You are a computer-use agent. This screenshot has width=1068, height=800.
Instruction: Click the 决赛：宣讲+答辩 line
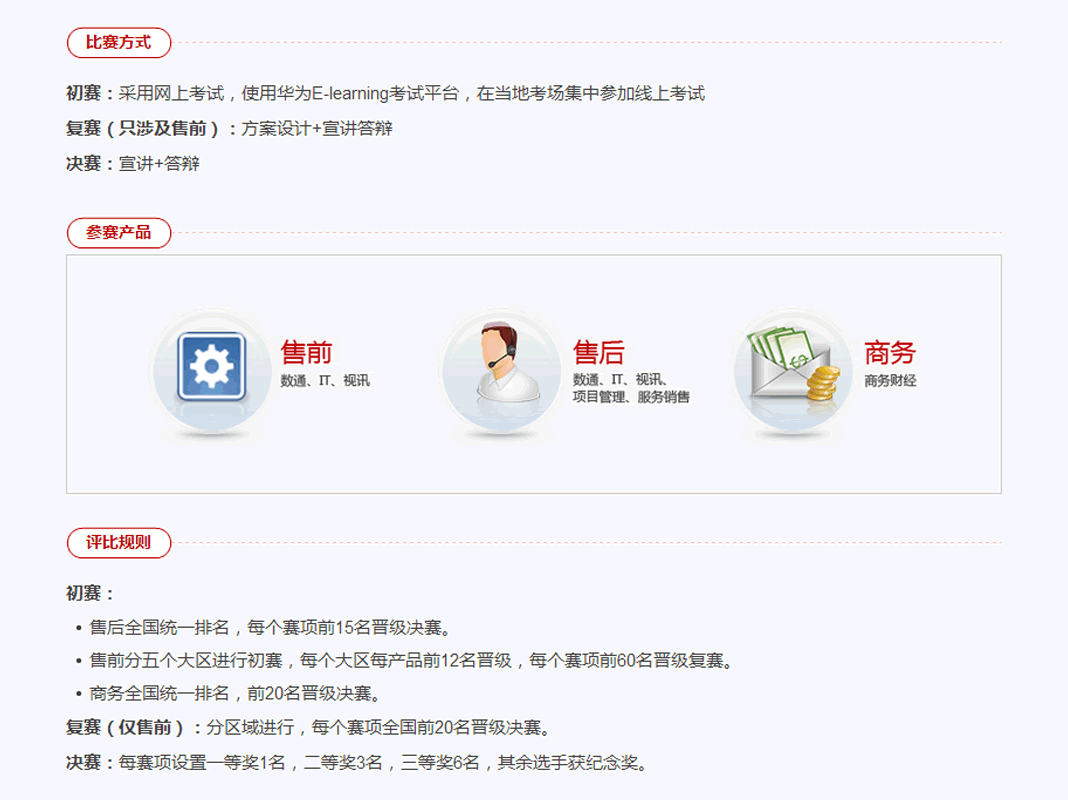click(133, 164)
